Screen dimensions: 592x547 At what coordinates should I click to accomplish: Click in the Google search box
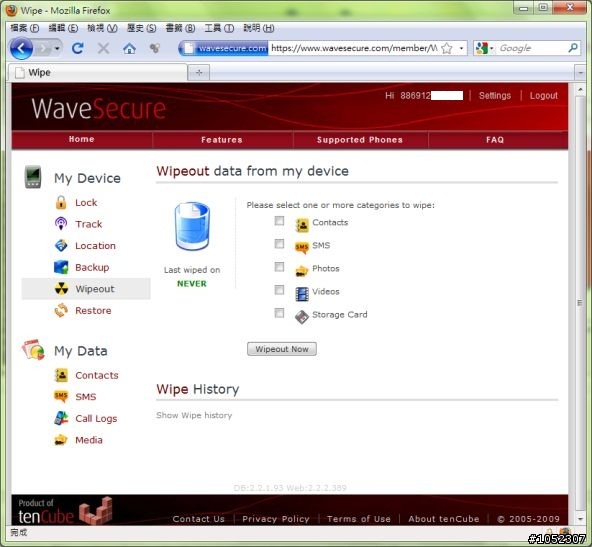pos(531,48)
